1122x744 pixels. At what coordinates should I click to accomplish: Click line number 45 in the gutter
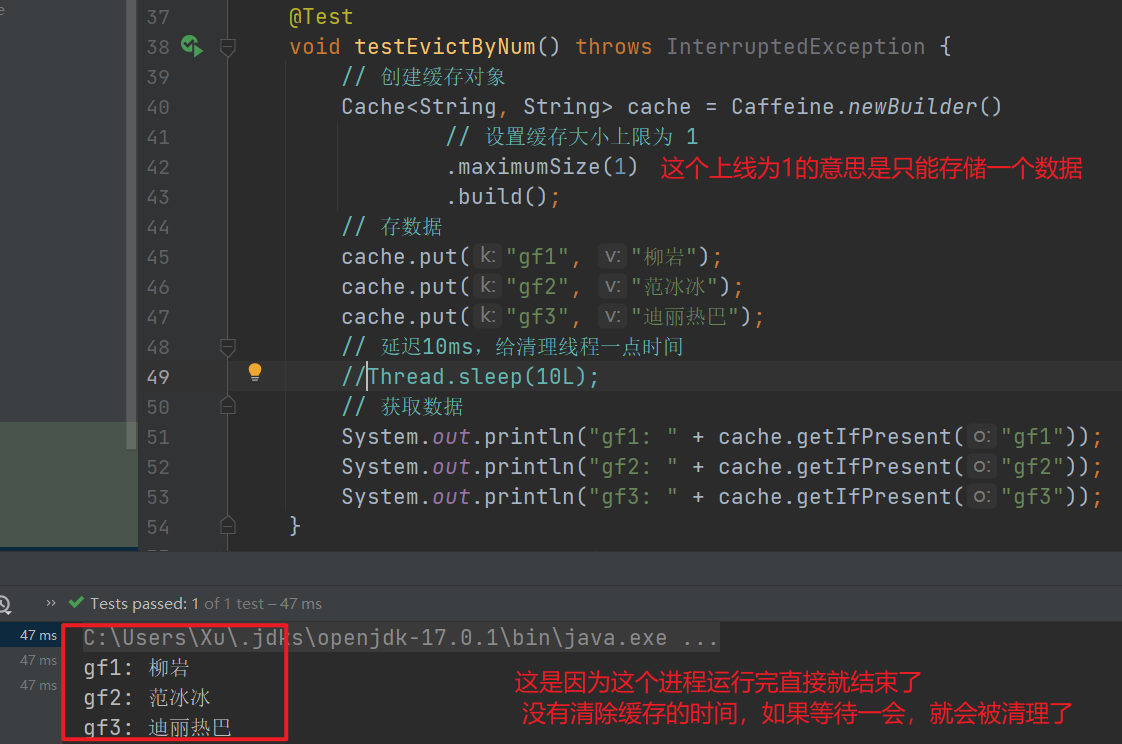(157, 257)
